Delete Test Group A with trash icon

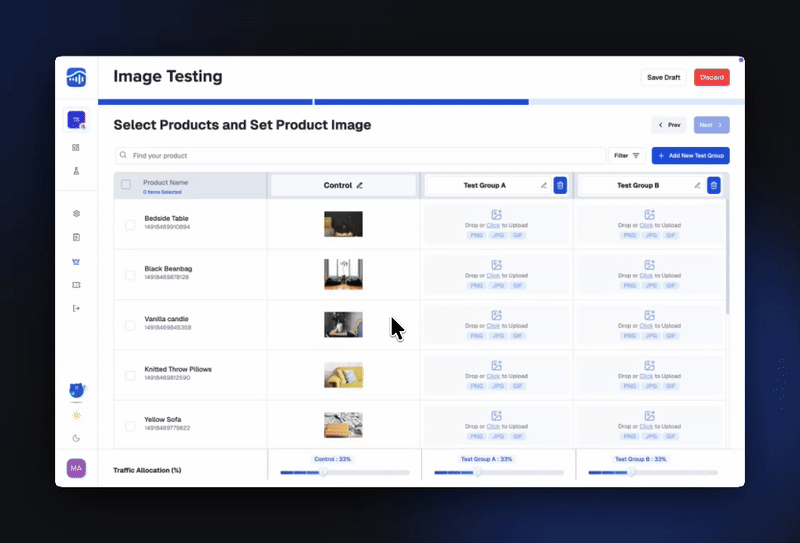point(560,185)
